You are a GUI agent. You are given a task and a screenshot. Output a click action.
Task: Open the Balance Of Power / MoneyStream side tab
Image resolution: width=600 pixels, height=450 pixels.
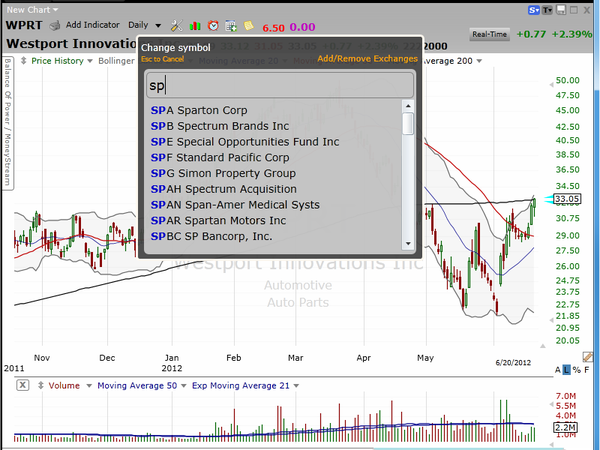8,123
